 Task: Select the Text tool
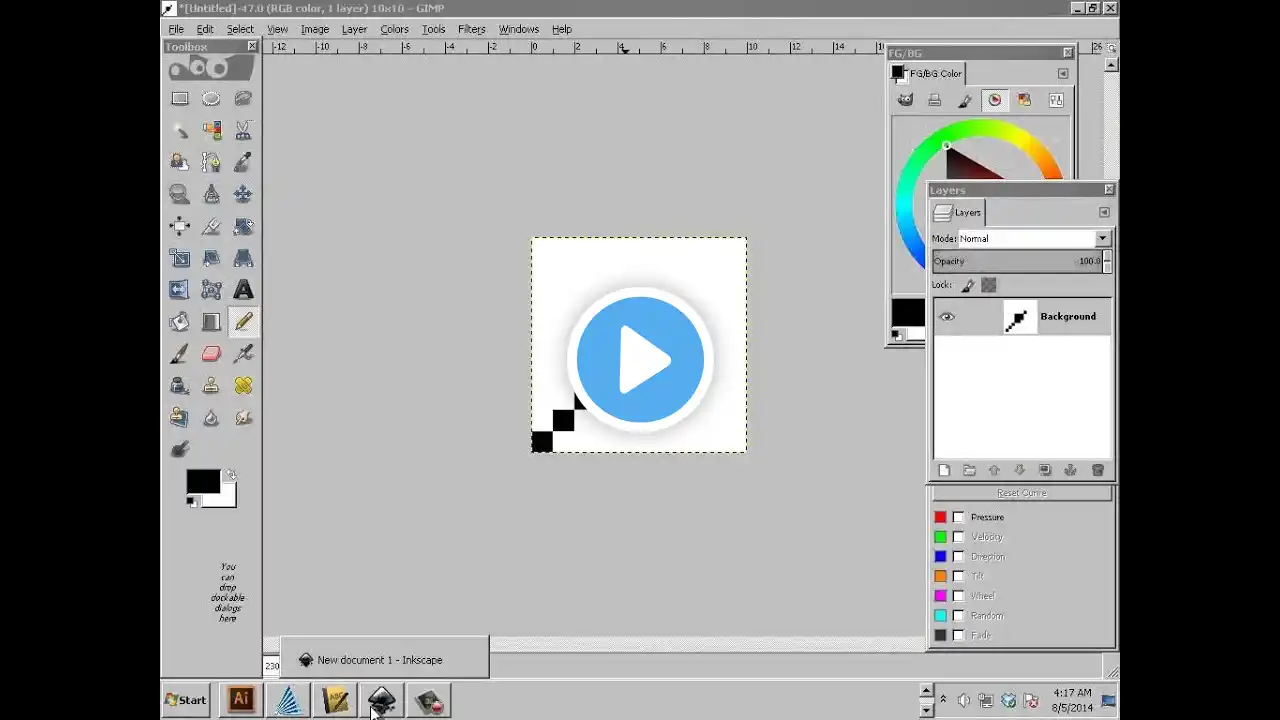tap(243, 290)
